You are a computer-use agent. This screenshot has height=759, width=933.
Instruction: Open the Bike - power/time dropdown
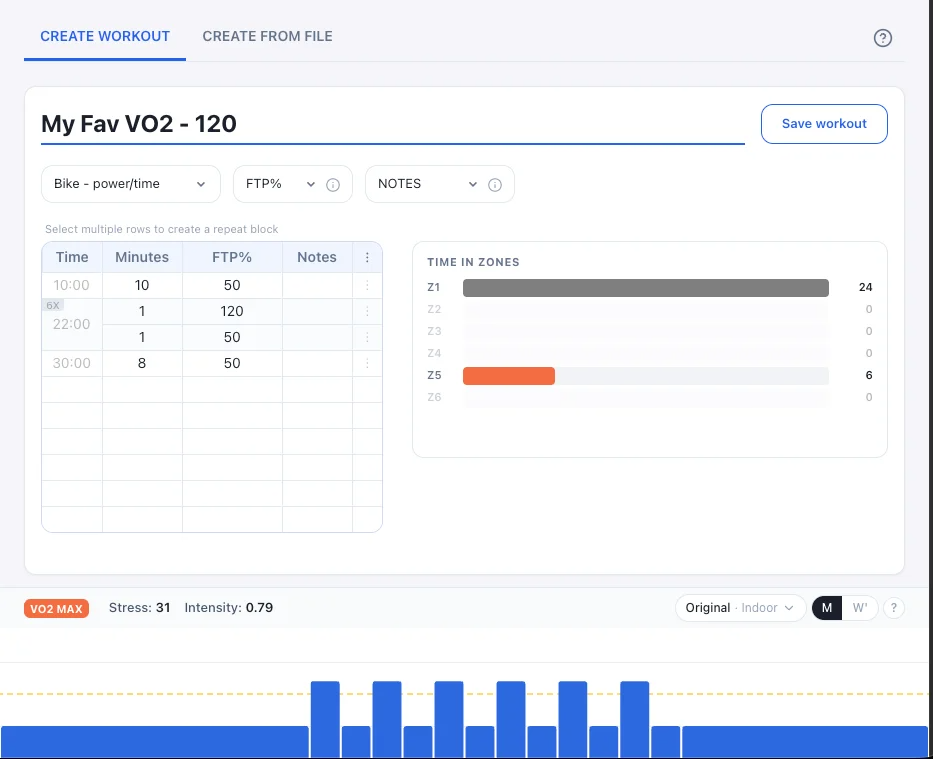click(x=130, y=183)
